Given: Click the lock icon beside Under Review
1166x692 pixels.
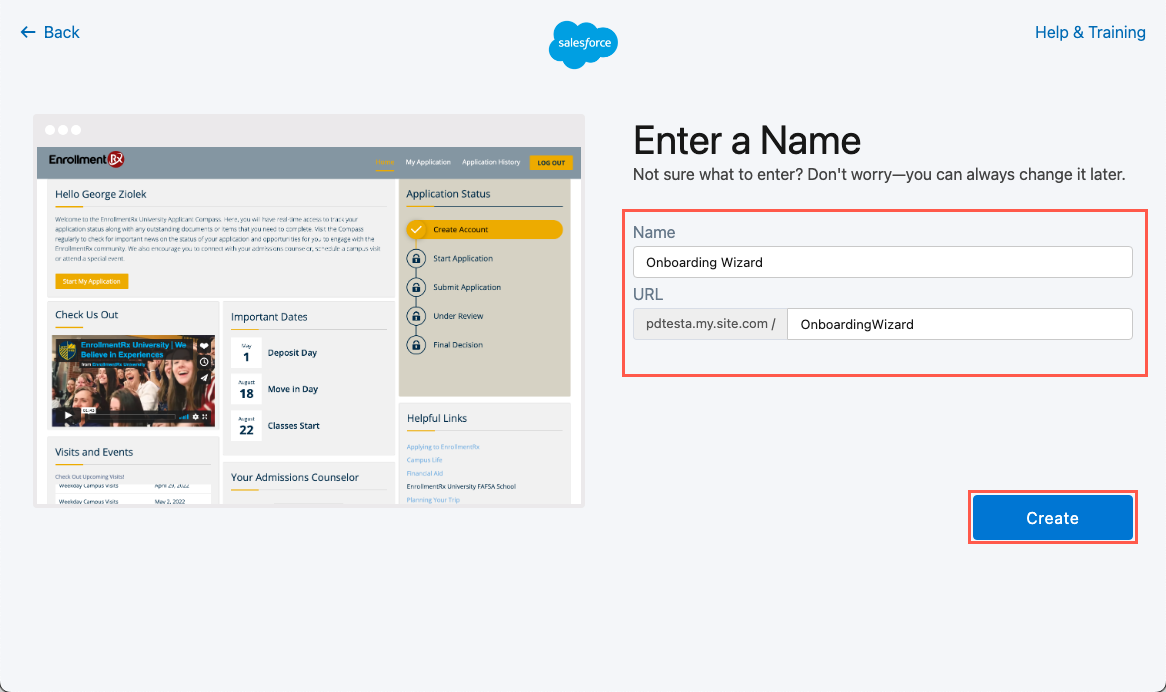Looking at the screenshot, I should pos(416,316).
